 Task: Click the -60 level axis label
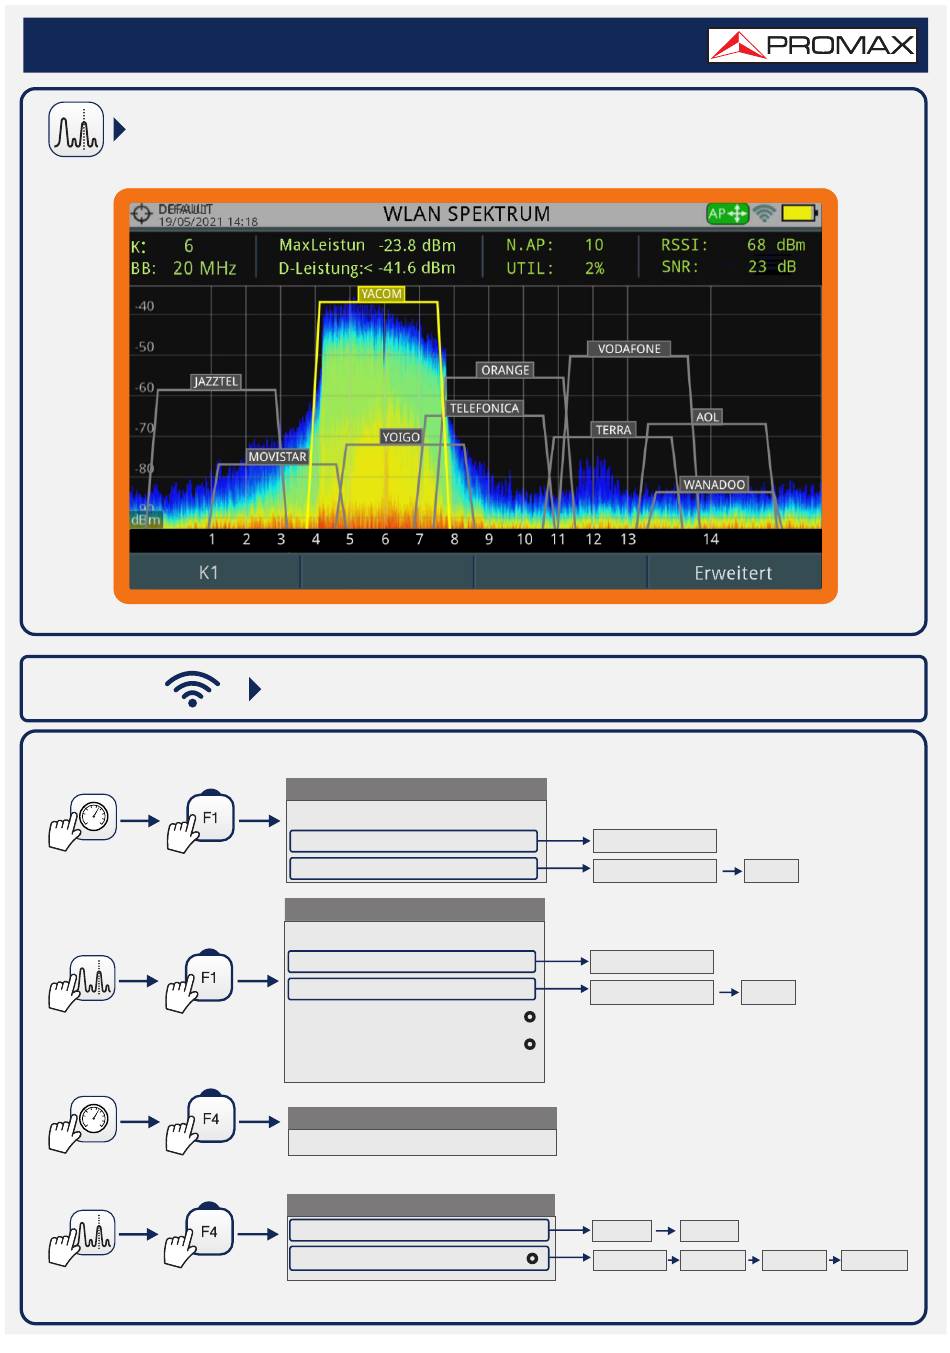145,387
